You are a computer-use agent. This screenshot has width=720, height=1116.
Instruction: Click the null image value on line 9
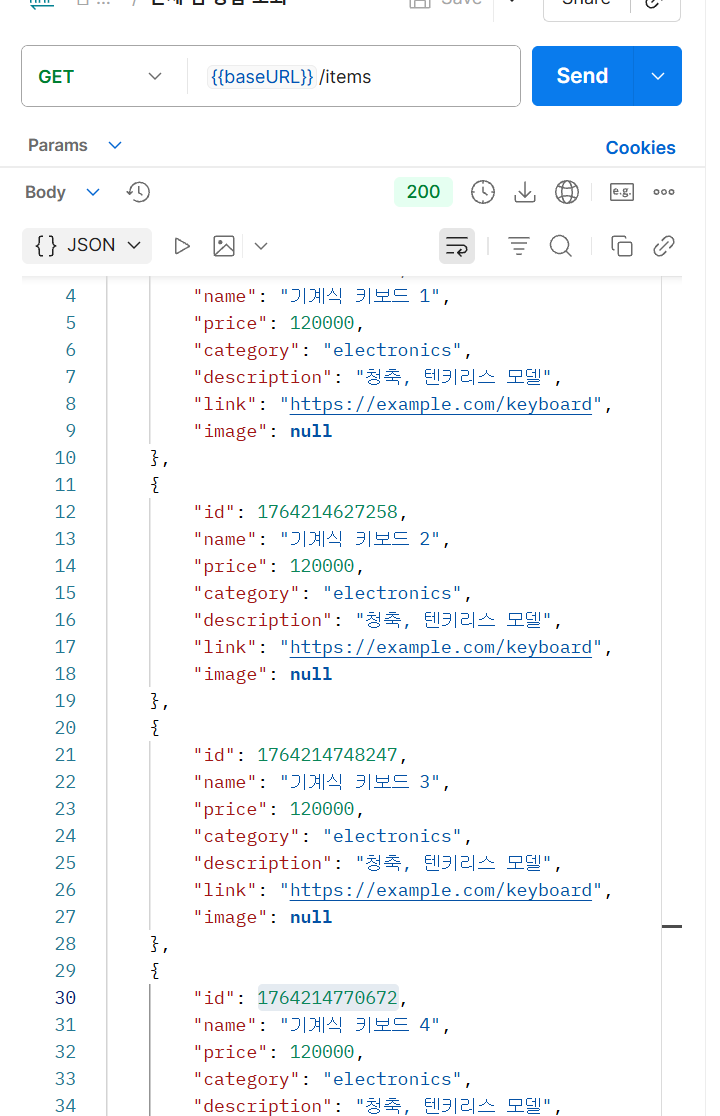point(311,431)
